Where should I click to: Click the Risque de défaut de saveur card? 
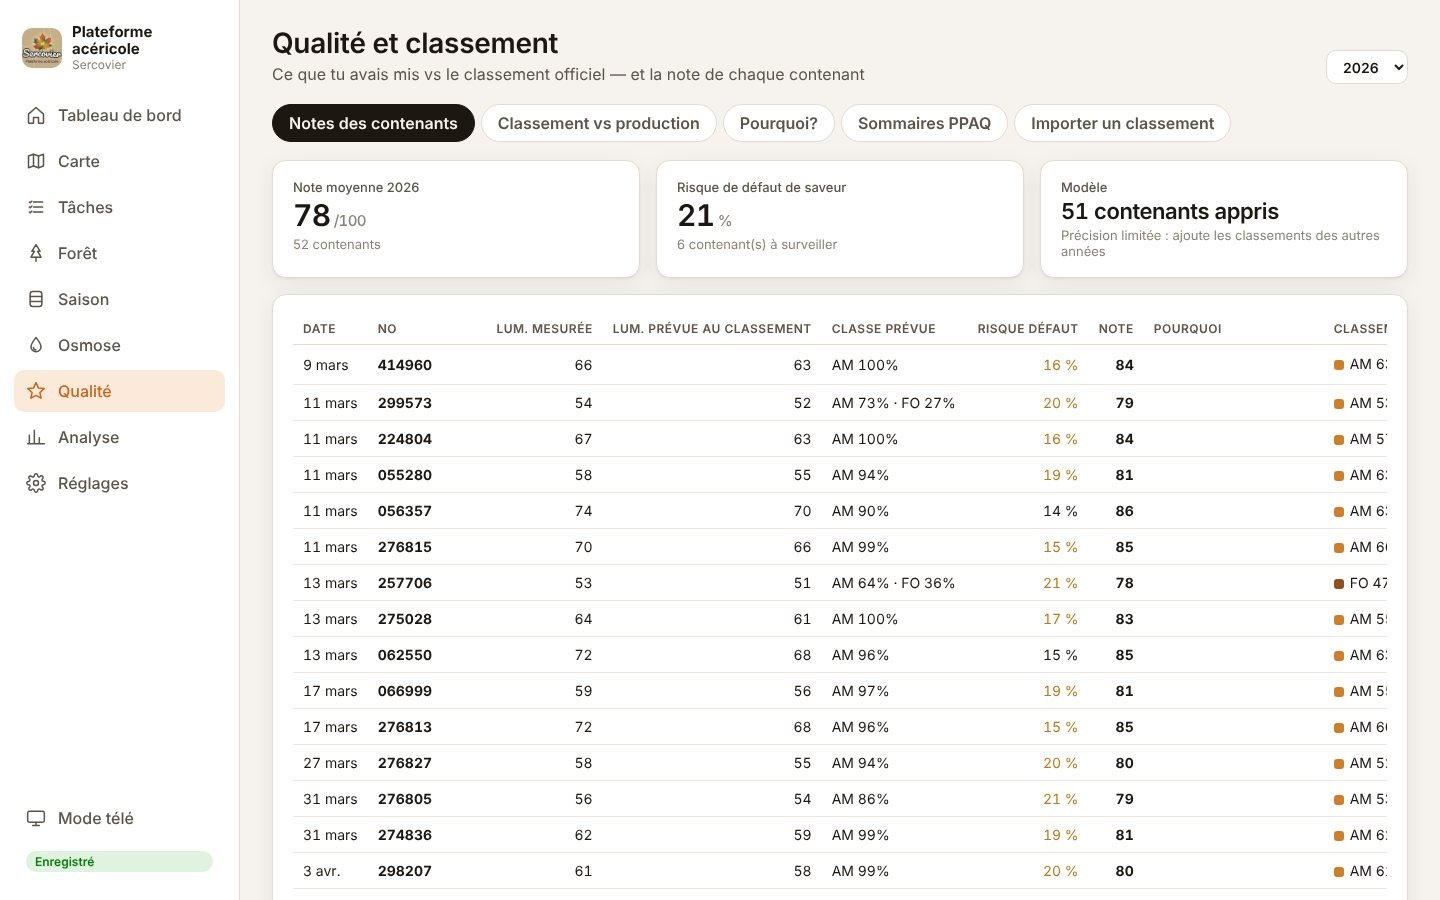click(840, 219)
